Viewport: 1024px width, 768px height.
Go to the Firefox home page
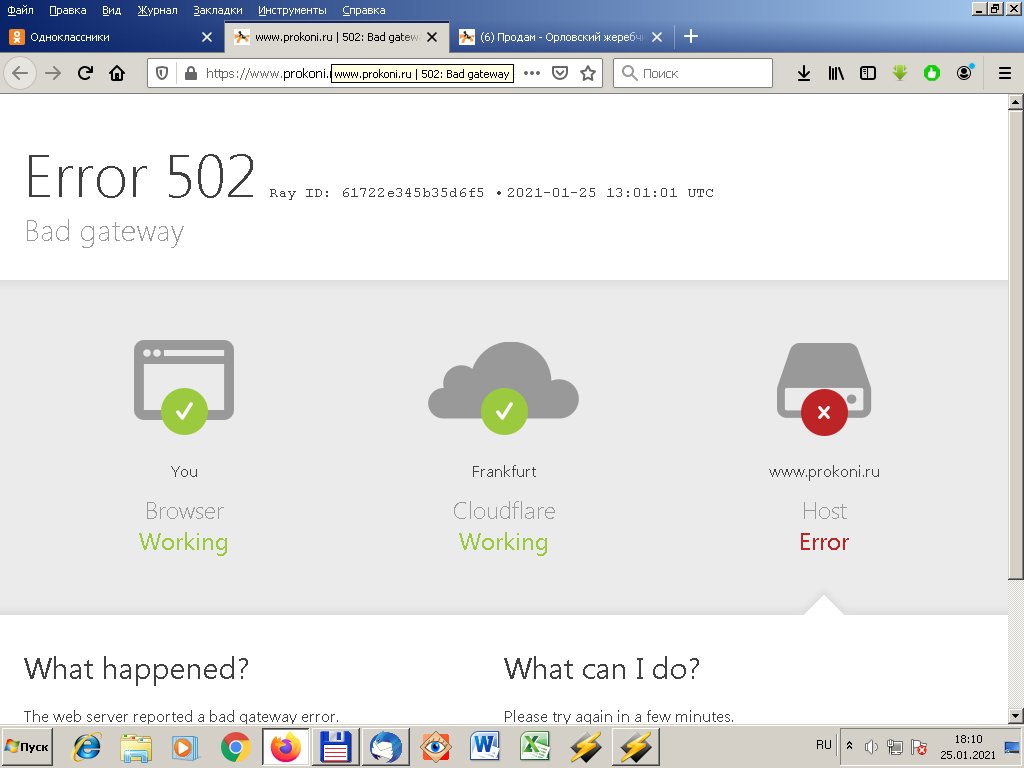click(x=117, y=73)
